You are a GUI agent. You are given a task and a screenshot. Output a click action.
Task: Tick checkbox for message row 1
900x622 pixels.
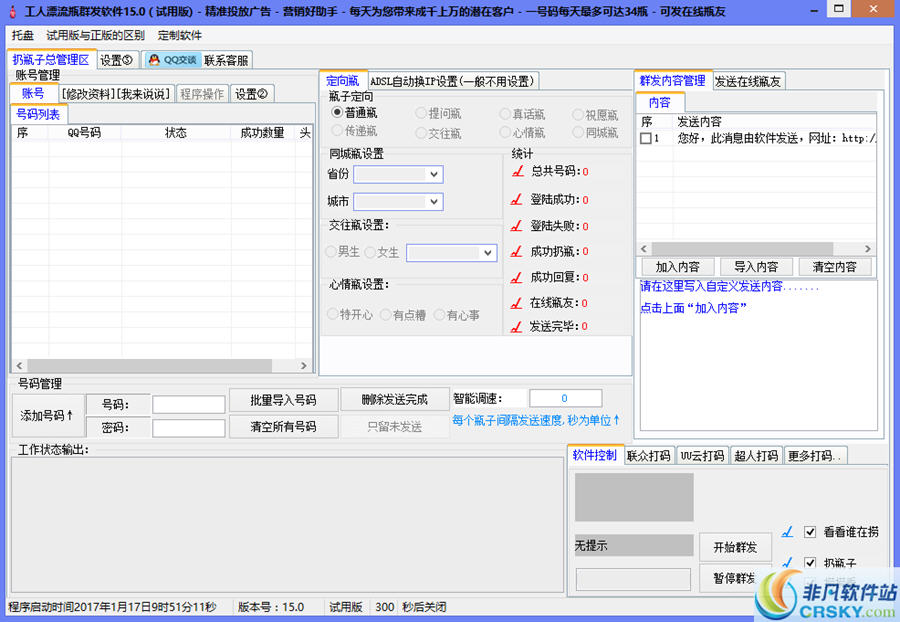coord(646,138)
